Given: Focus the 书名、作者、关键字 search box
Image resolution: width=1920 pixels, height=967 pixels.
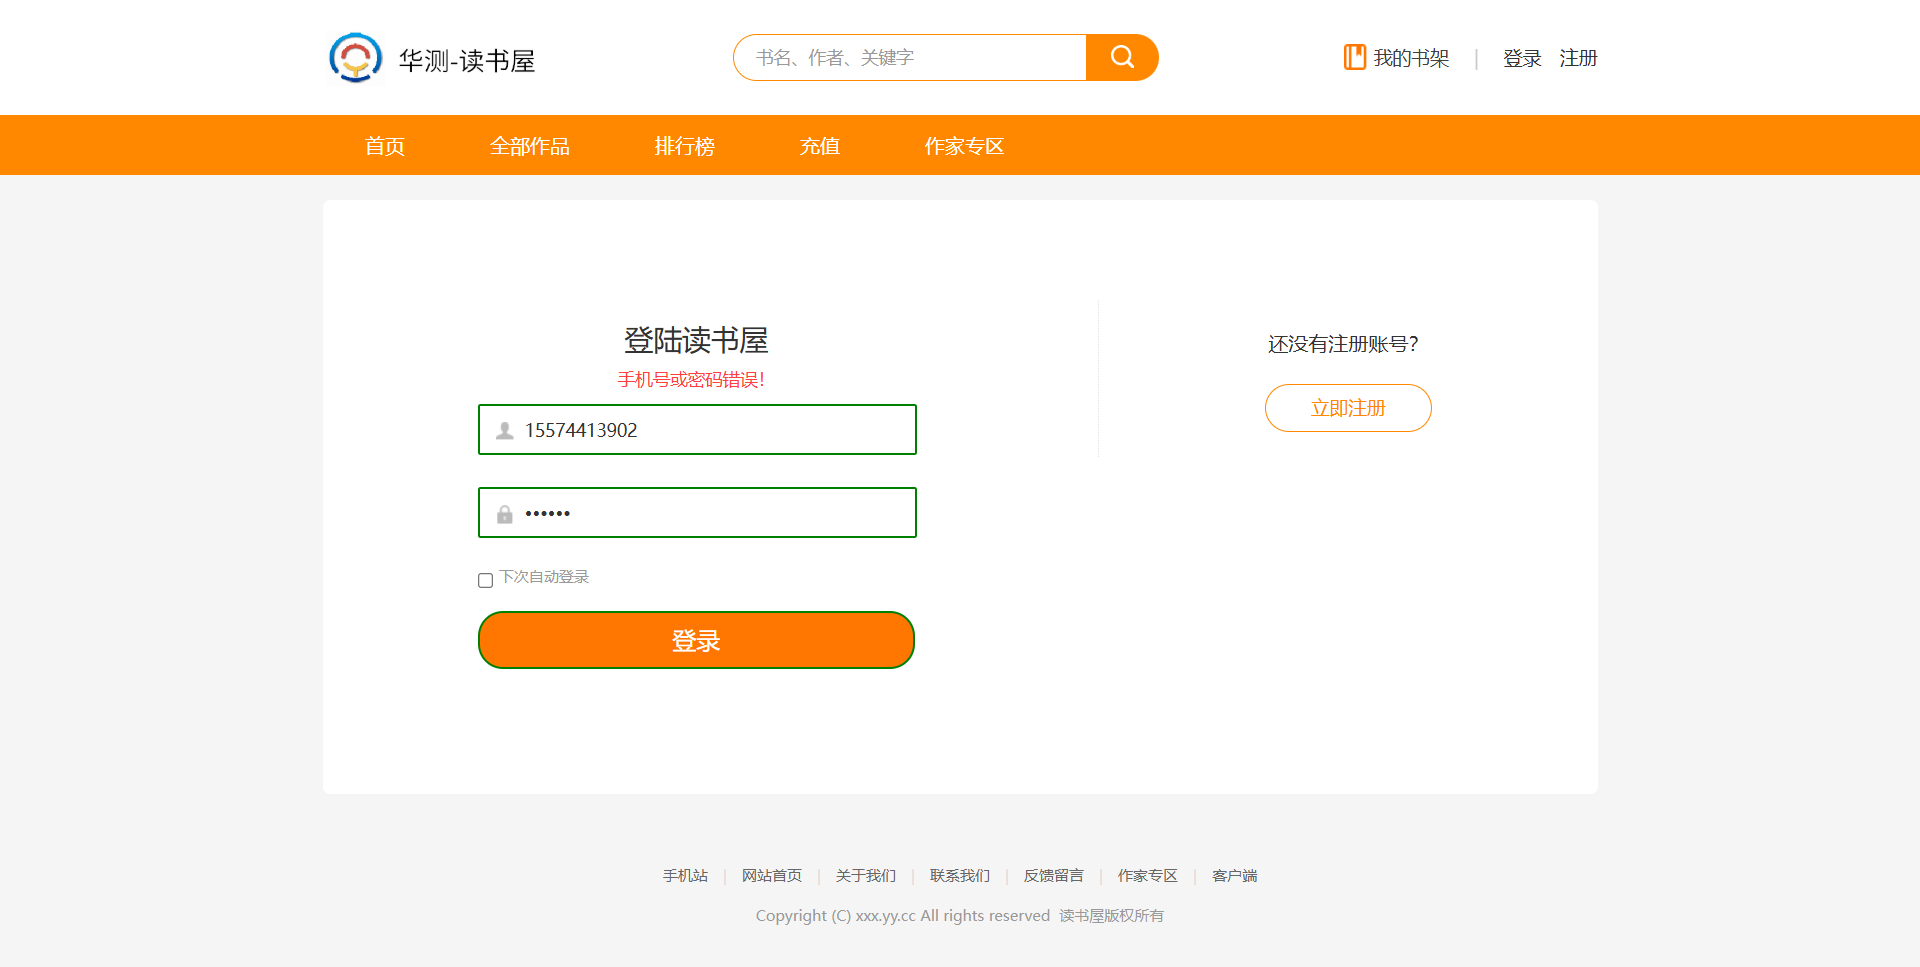Looking at the screenshot, I should pyautogui.click(x=910, y=57).
